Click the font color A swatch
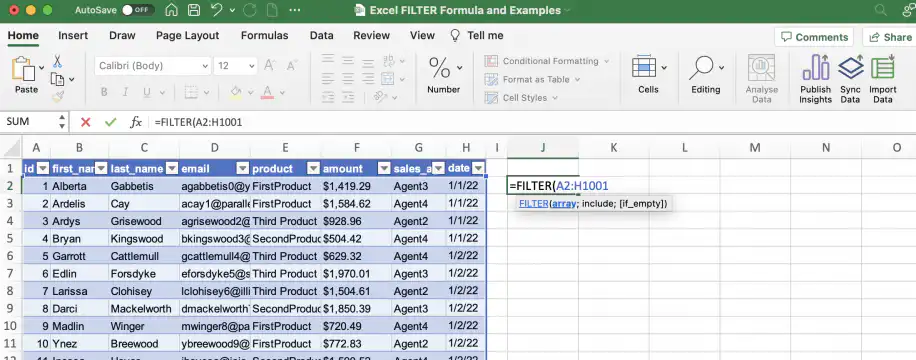Viewport: 916px width, 360px height. coord(268,92)
